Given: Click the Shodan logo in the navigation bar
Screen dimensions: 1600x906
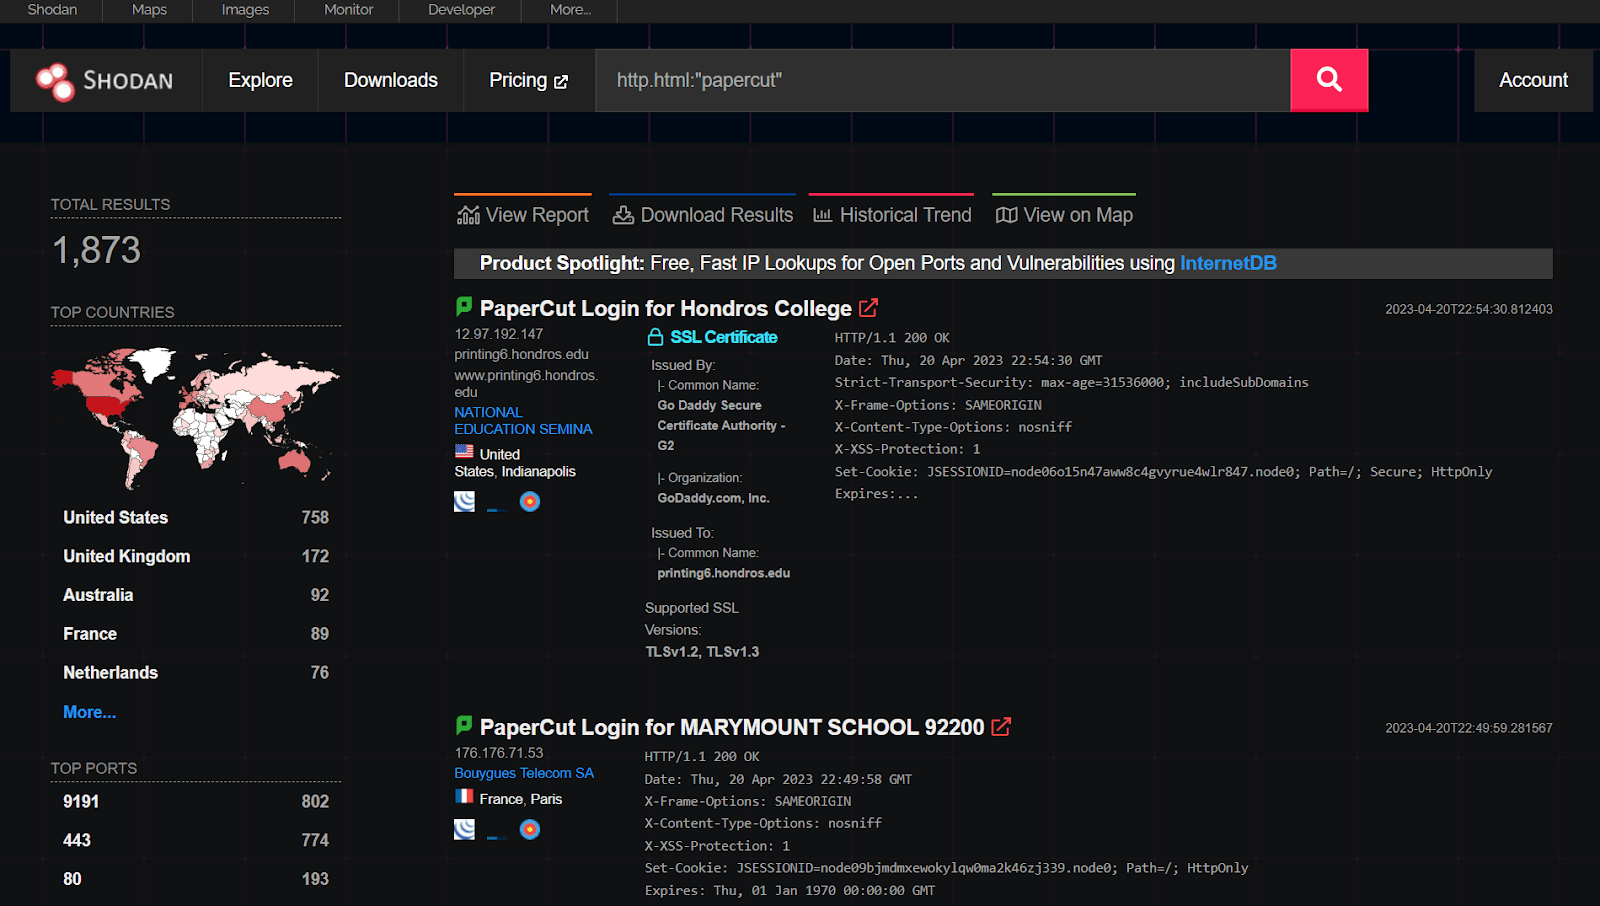Looking at the screenshot, I should point(105,81).
